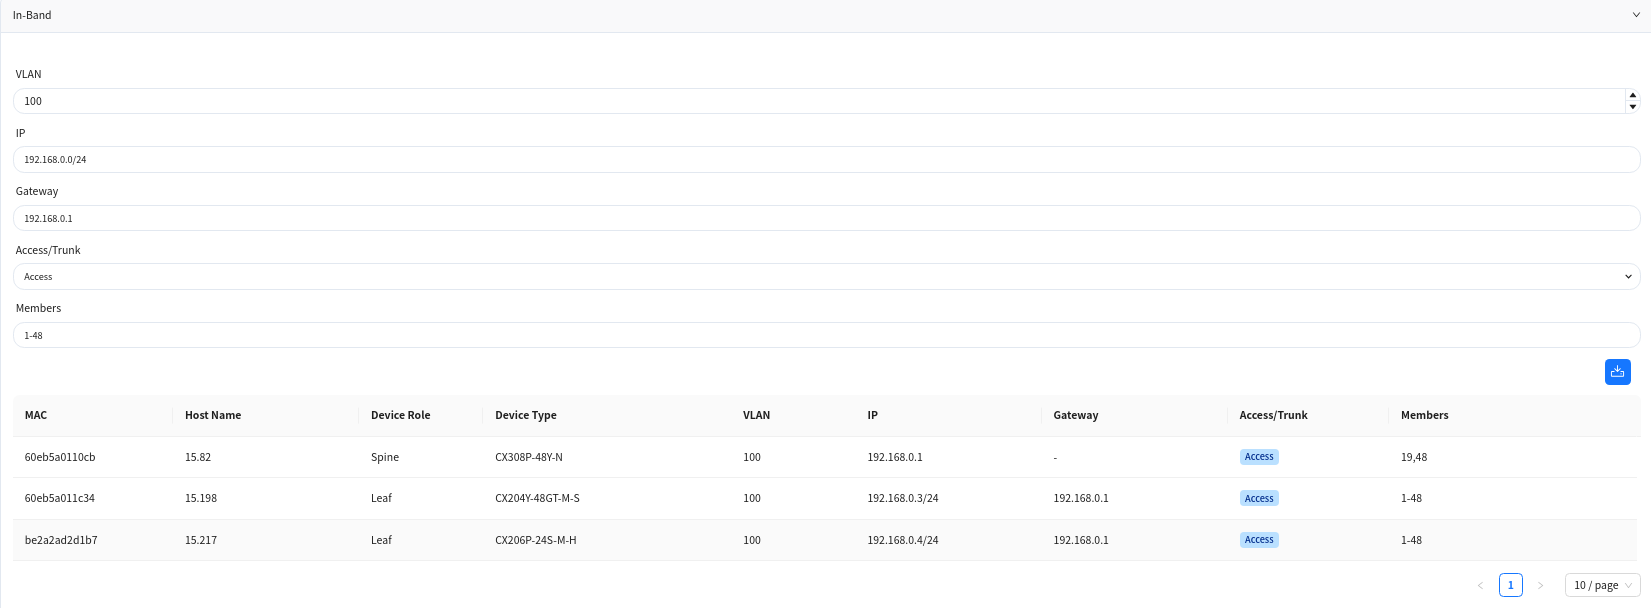Select page 1 in pagination
This screenshot has height=608, width=1651.
click(x=1510, y=585)
